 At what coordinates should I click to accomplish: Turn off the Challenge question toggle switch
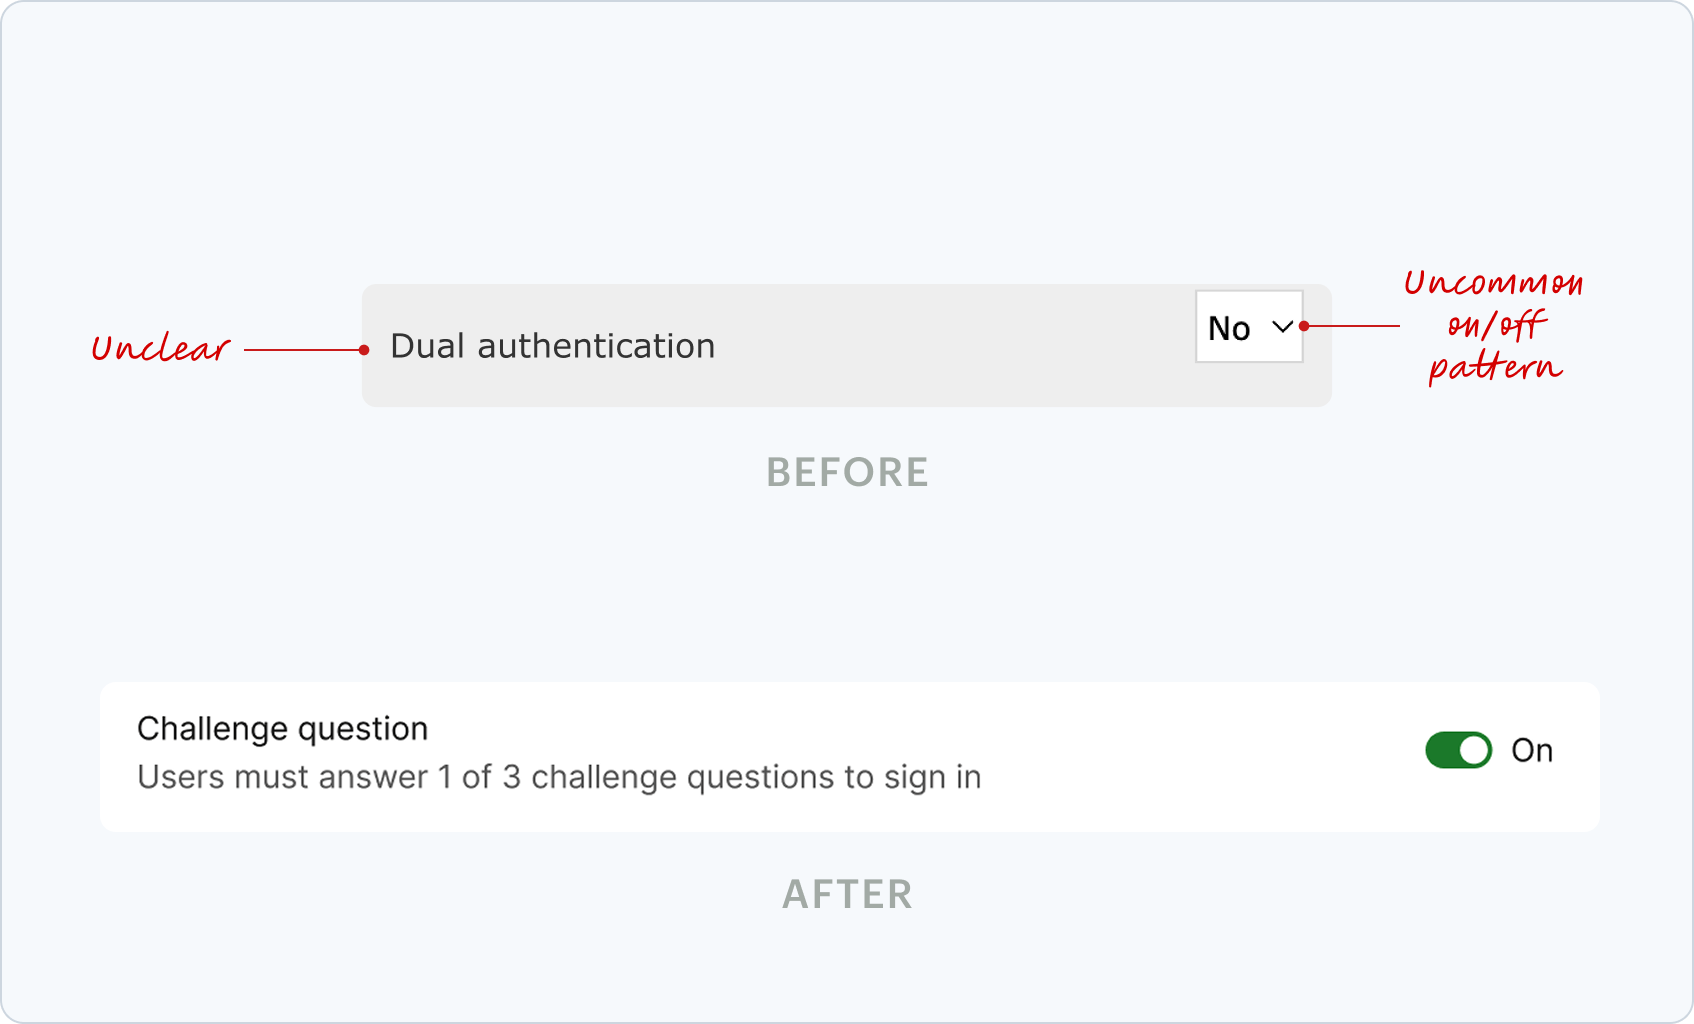[x=1458, y=750]
